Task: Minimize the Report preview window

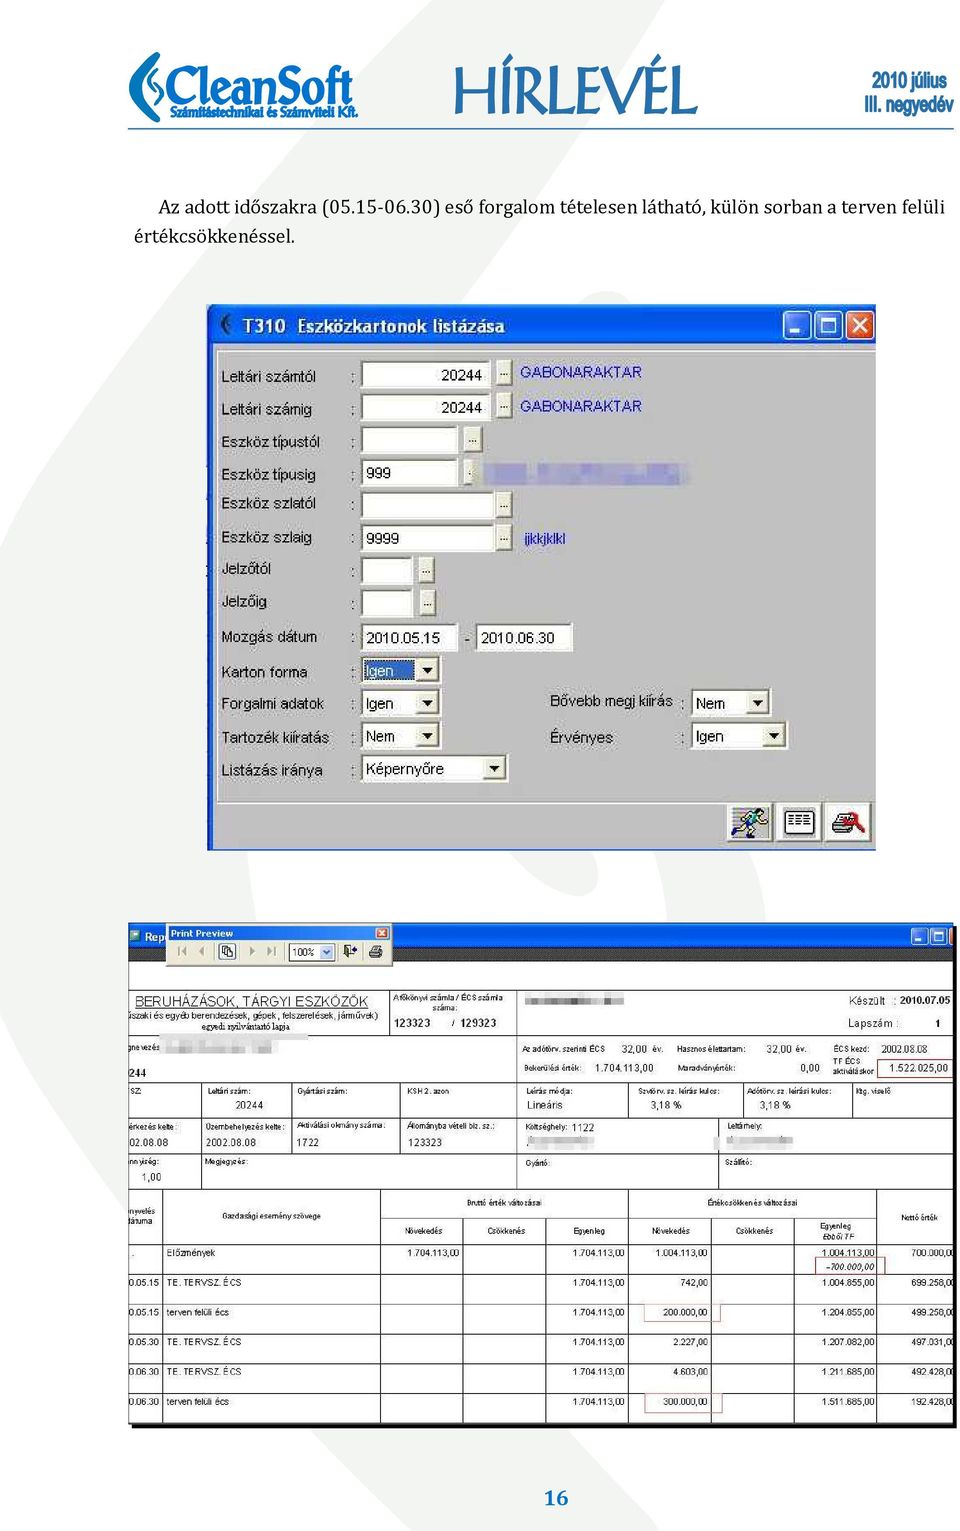Action: 919,937
